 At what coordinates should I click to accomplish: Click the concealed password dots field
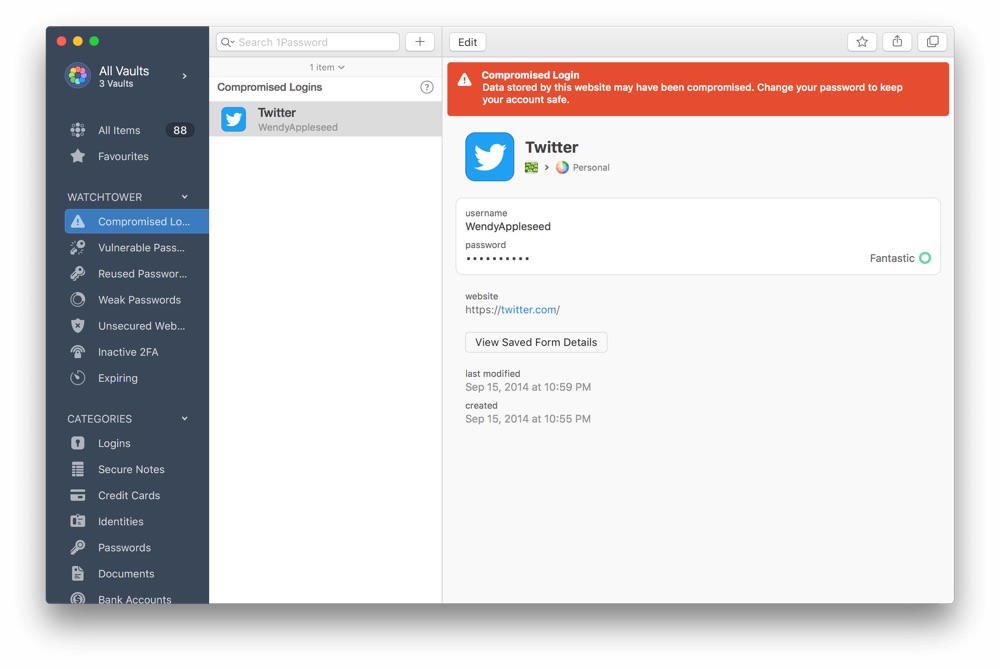pyautogui.click(x=497, y=258)
